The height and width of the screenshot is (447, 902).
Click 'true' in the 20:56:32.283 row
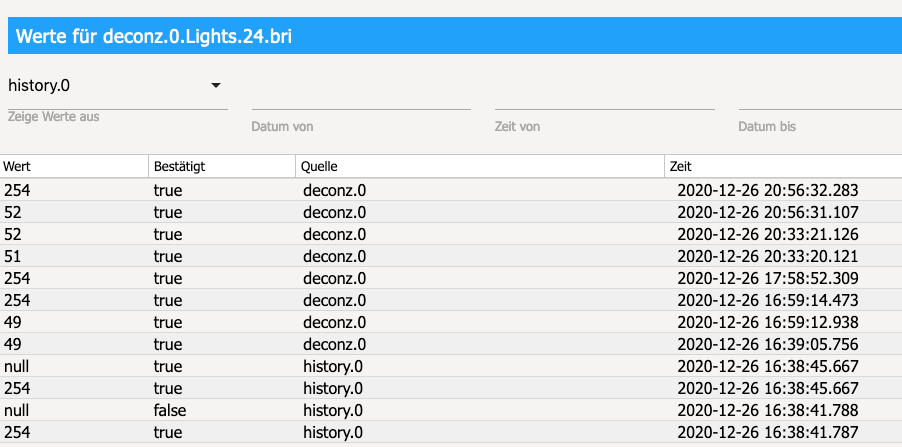pyautogui.click(x=167, y=190)
